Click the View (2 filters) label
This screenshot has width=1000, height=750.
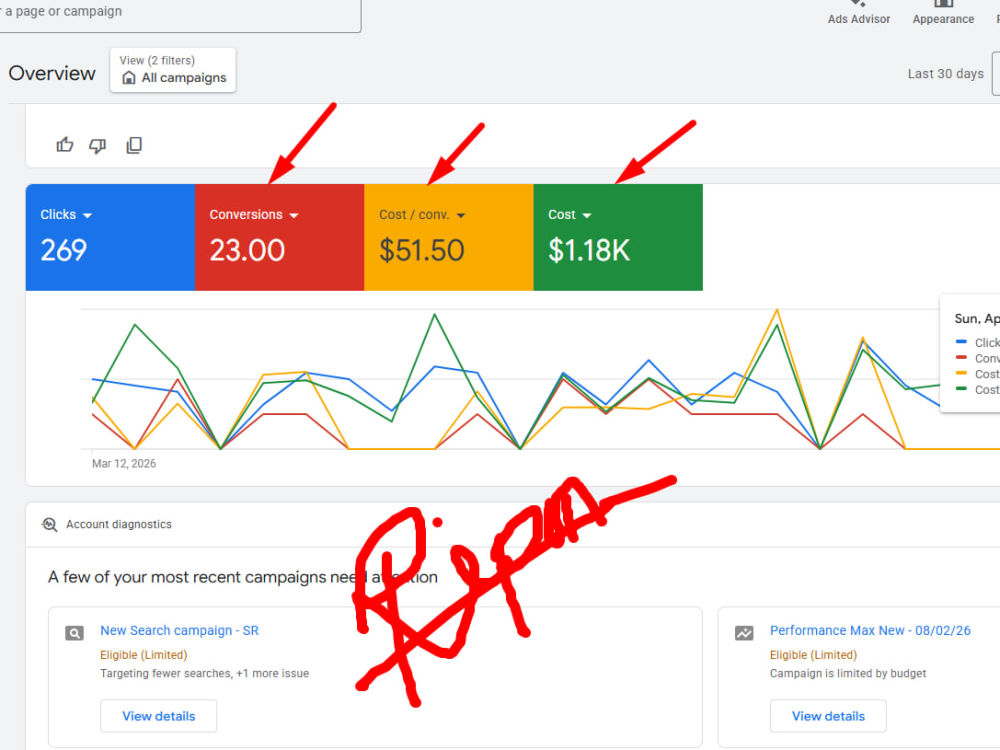click(157, 61)
